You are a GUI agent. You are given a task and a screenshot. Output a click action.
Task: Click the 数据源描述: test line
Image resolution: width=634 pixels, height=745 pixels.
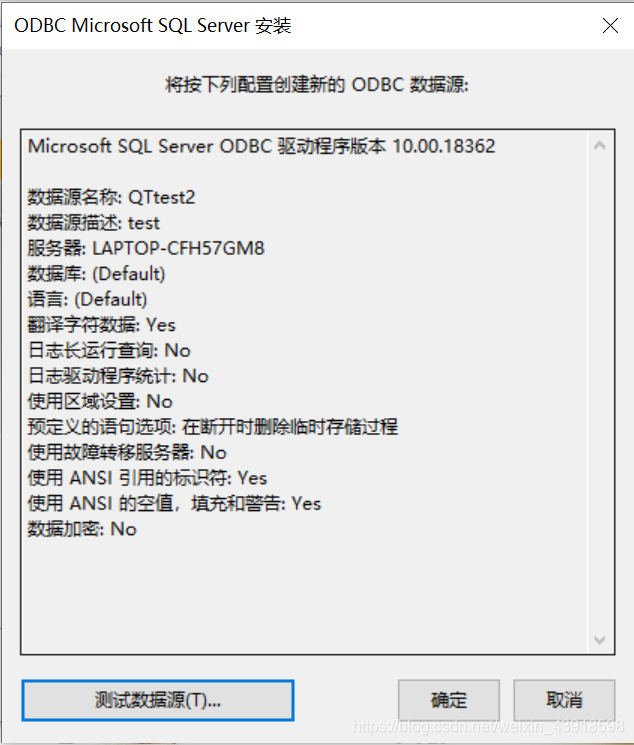[93, 223]
